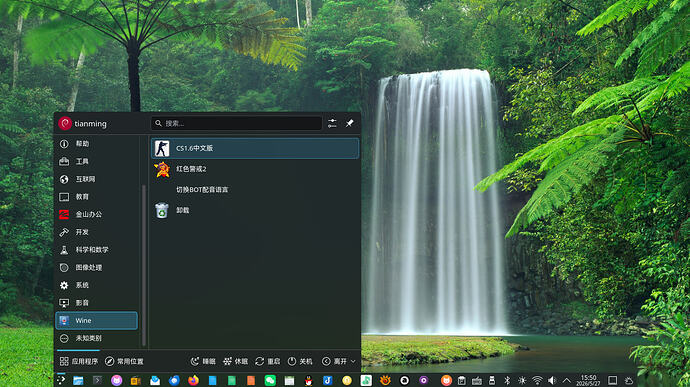The image size is (690, 387).
Task: Select 切换BOT配音语言 entry
Action: click(255, 190)
